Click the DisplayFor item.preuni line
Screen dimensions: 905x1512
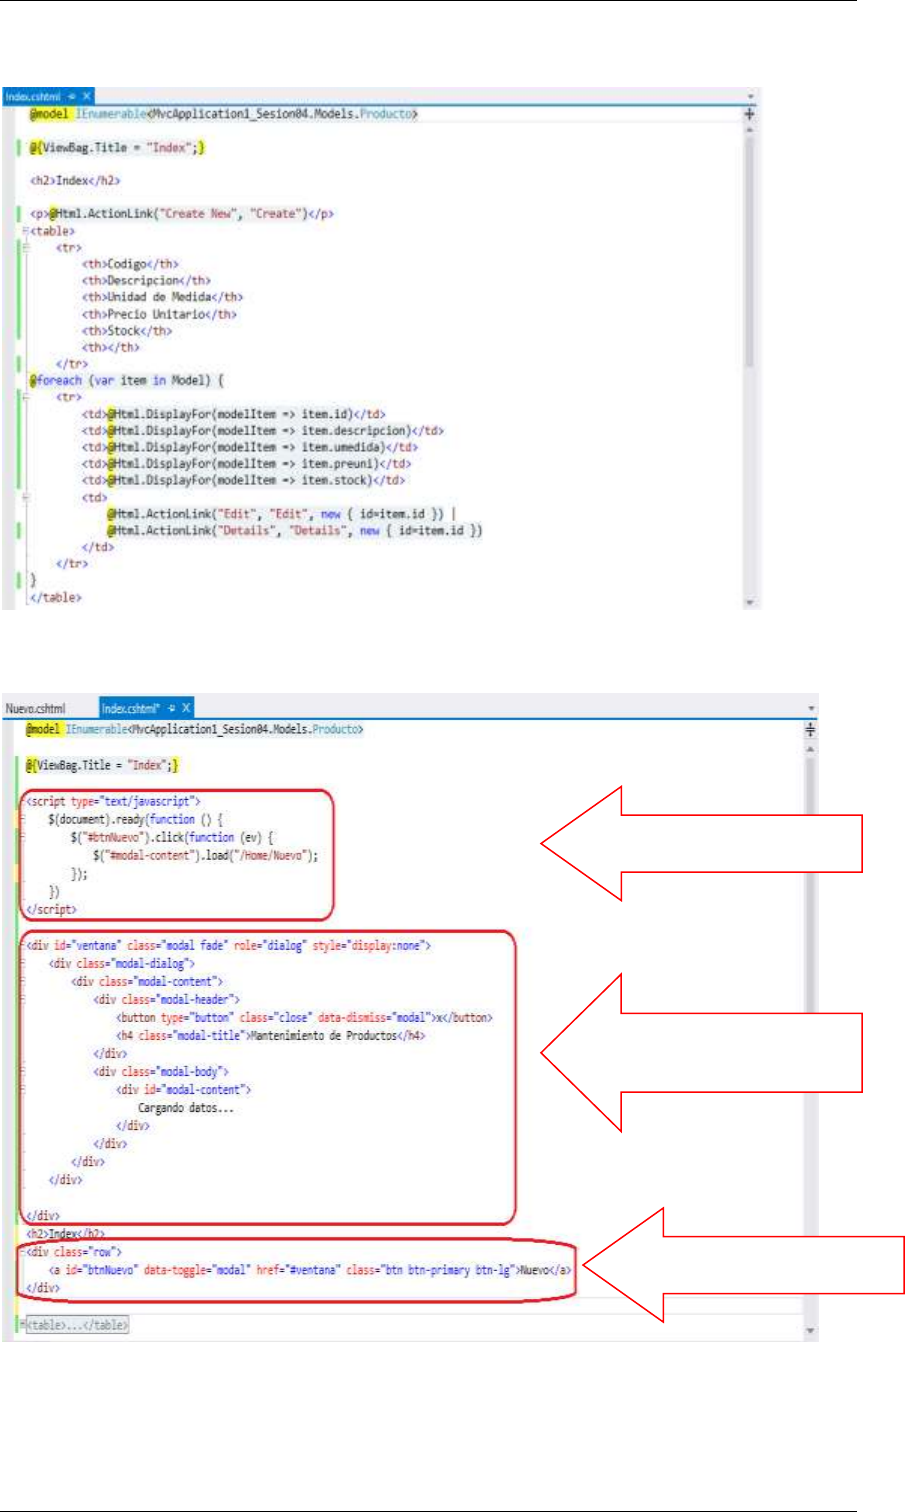coord(247,464)
